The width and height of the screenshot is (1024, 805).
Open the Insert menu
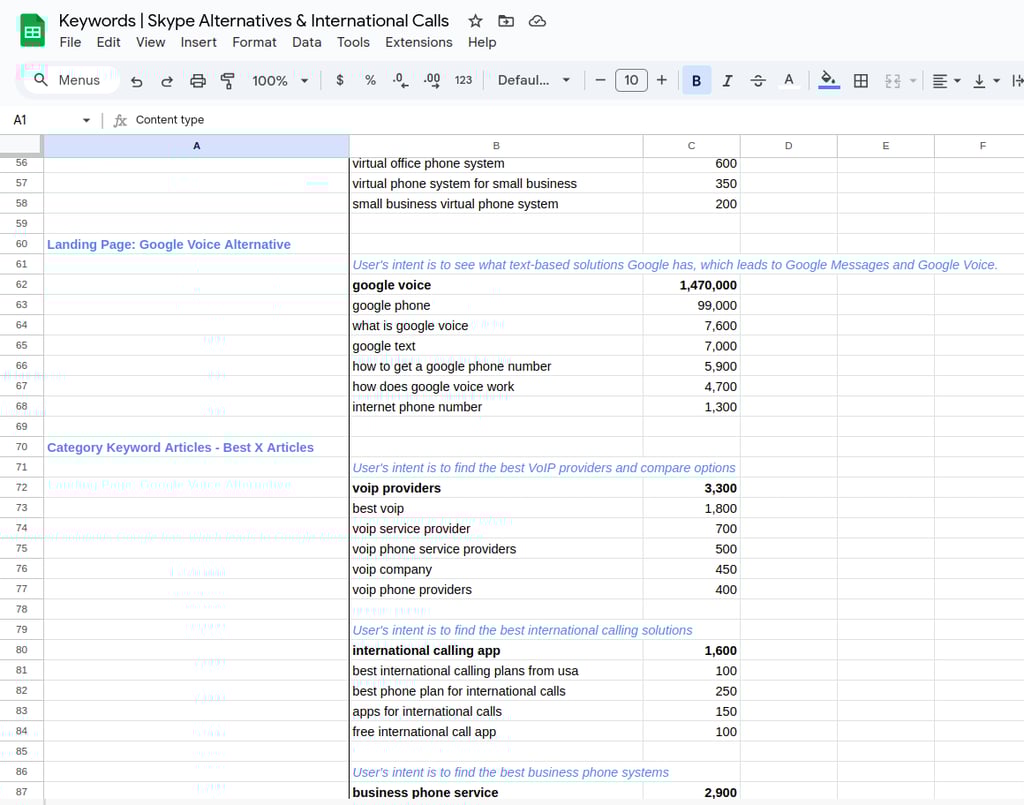point(199,42)
